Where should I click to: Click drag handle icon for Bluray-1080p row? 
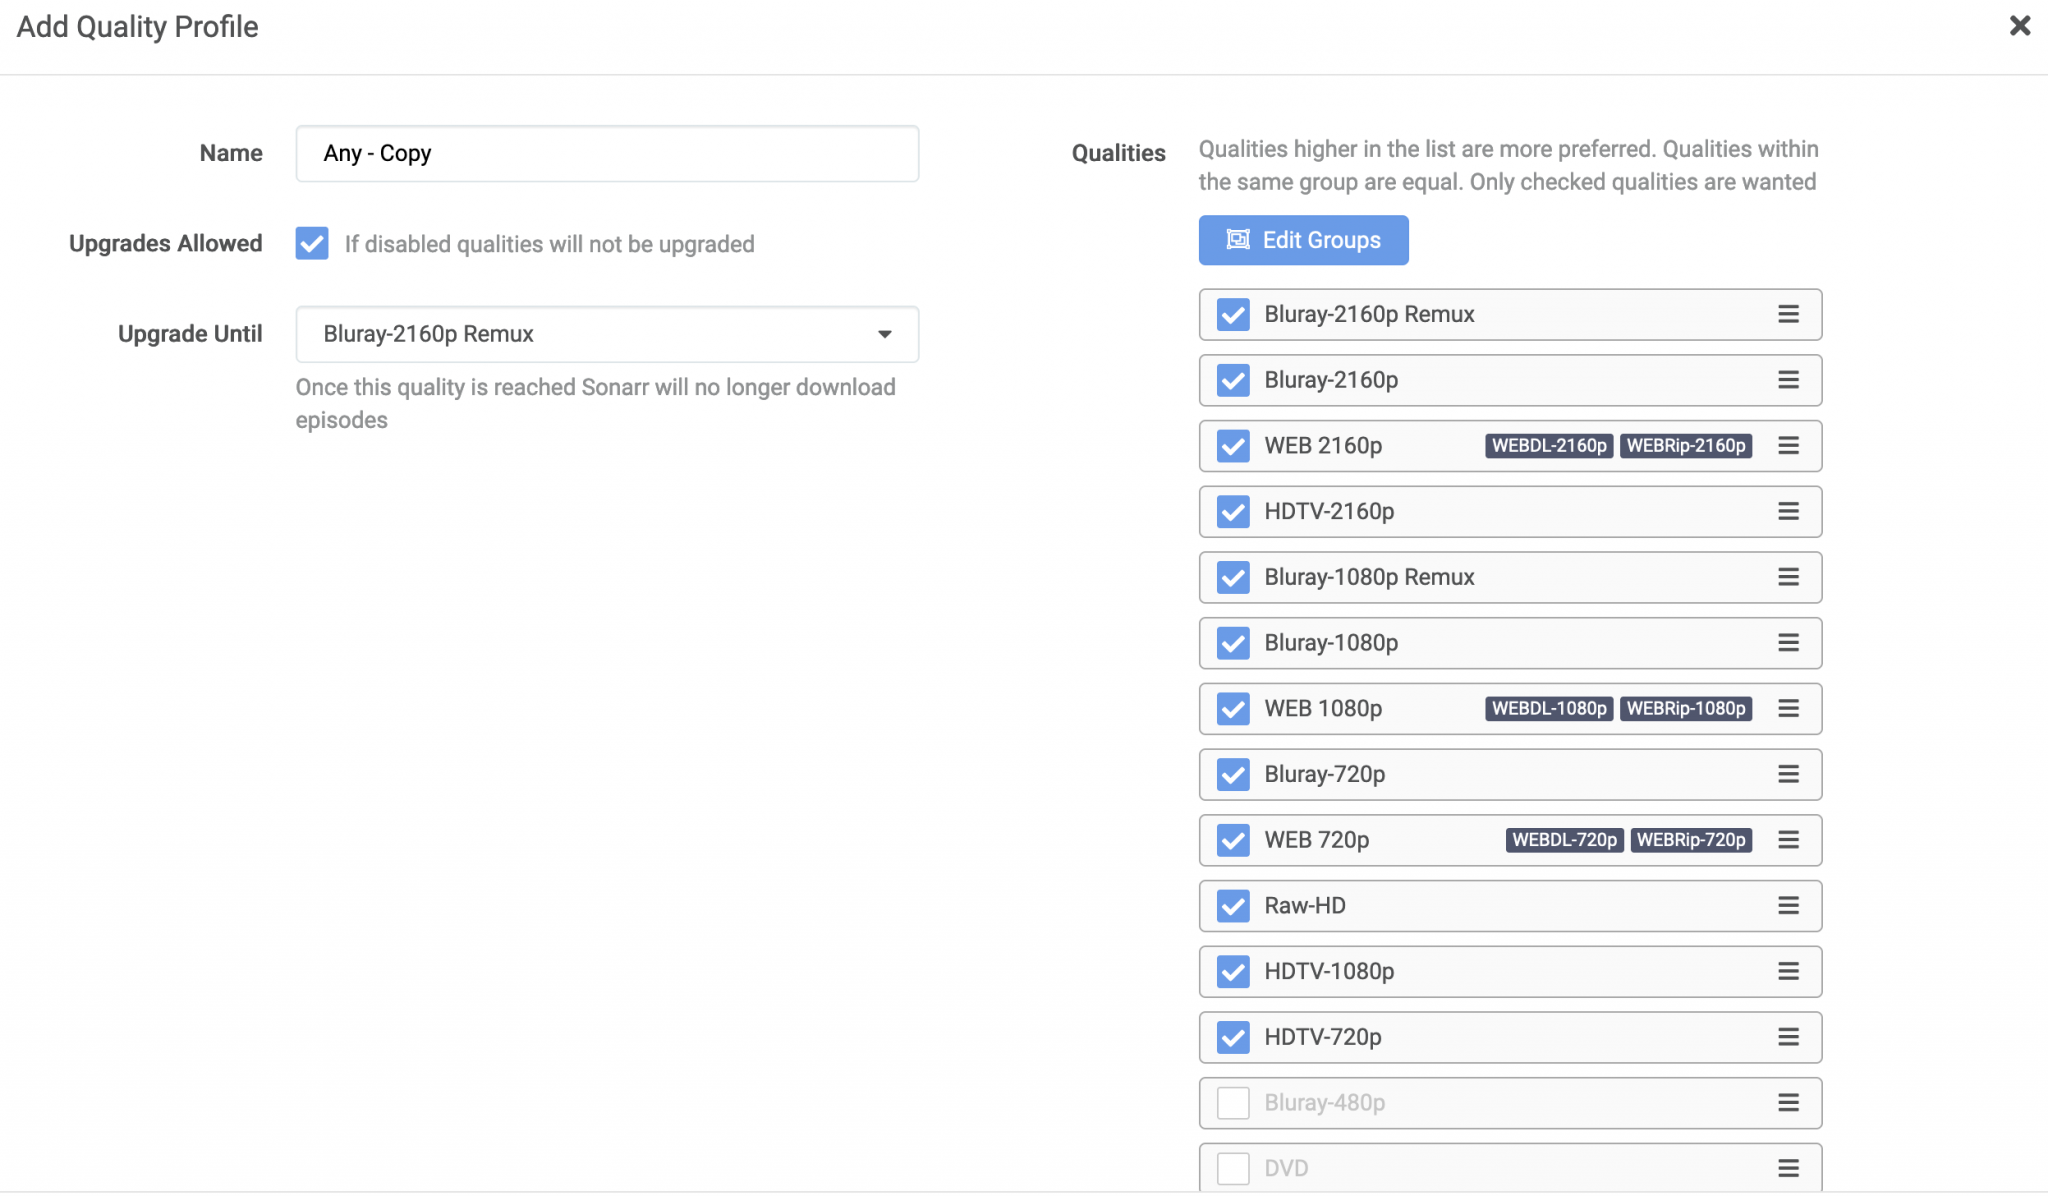pyautogui.click(x=1788, y=643)
